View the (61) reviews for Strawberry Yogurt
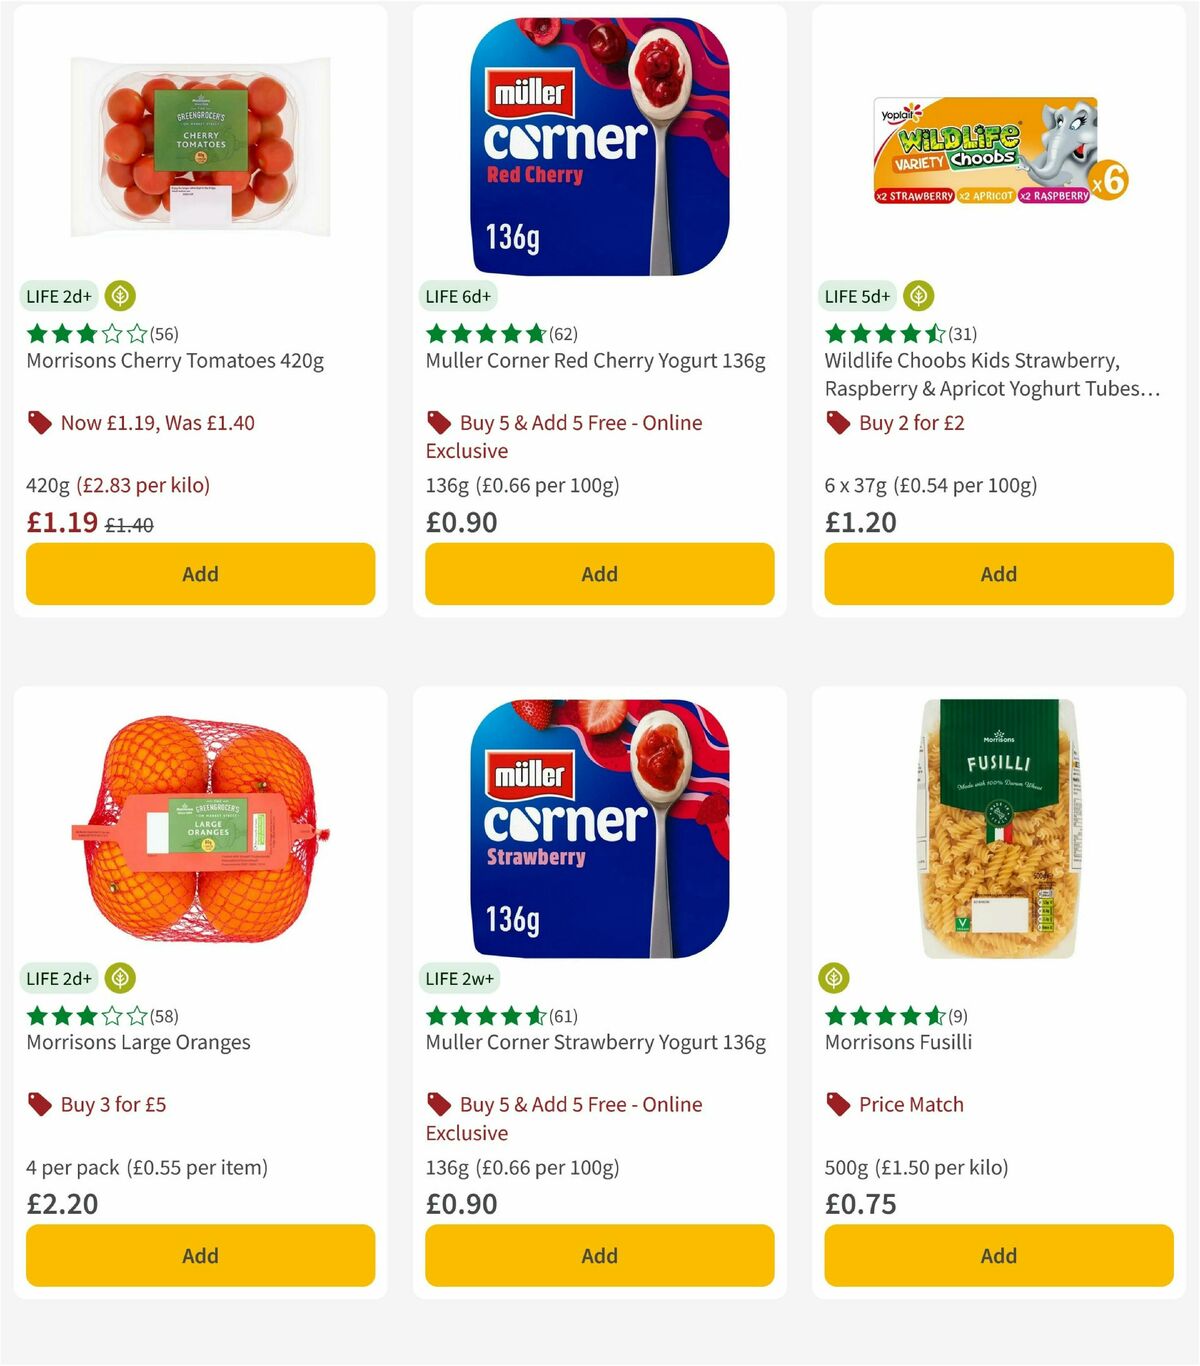 tap(565, 1015)
